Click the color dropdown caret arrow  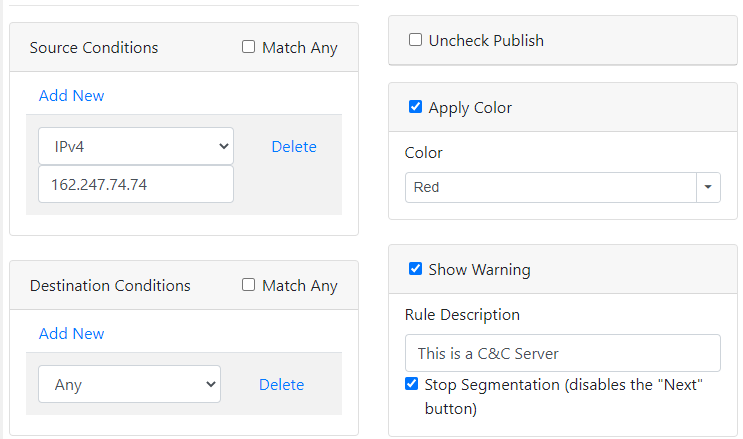coord(708,187)
